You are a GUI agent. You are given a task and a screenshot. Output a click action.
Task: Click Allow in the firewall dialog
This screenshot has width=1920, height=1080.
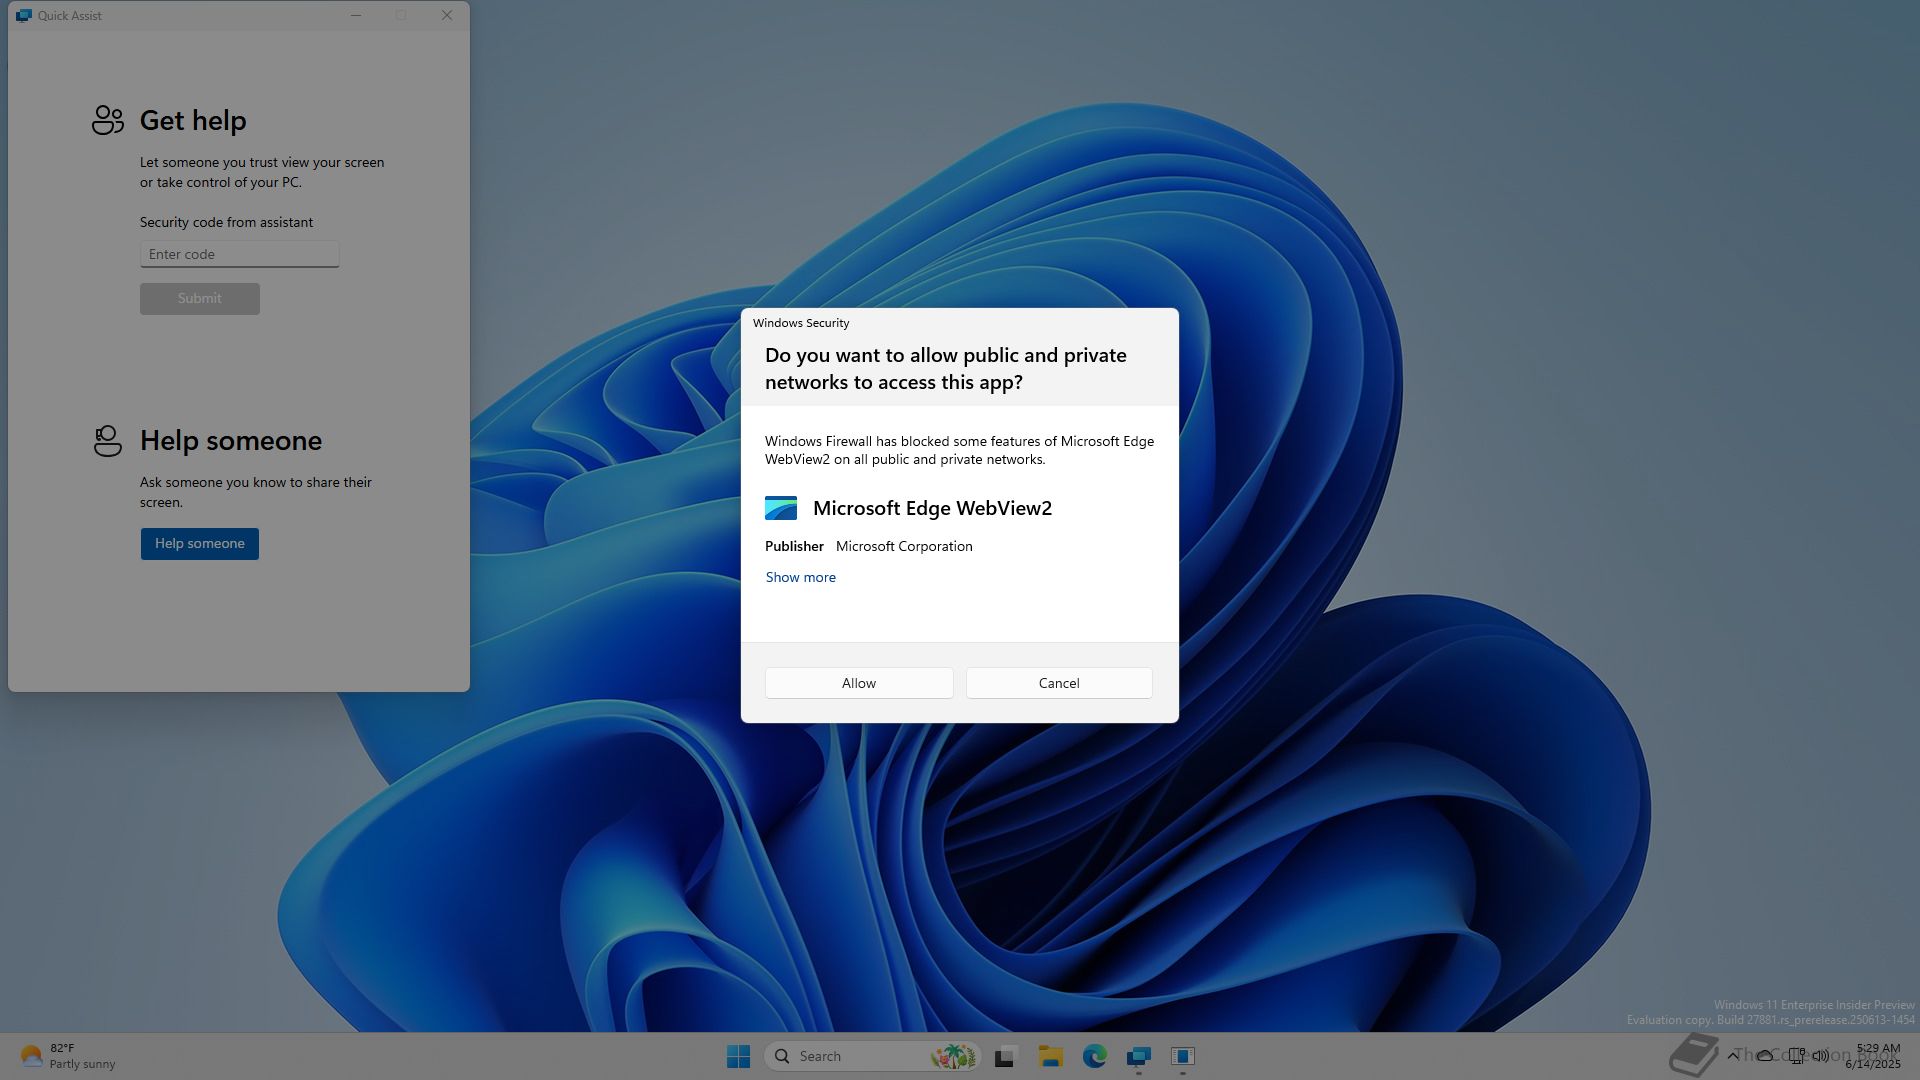pyautogui.click(x=858, y=683)
